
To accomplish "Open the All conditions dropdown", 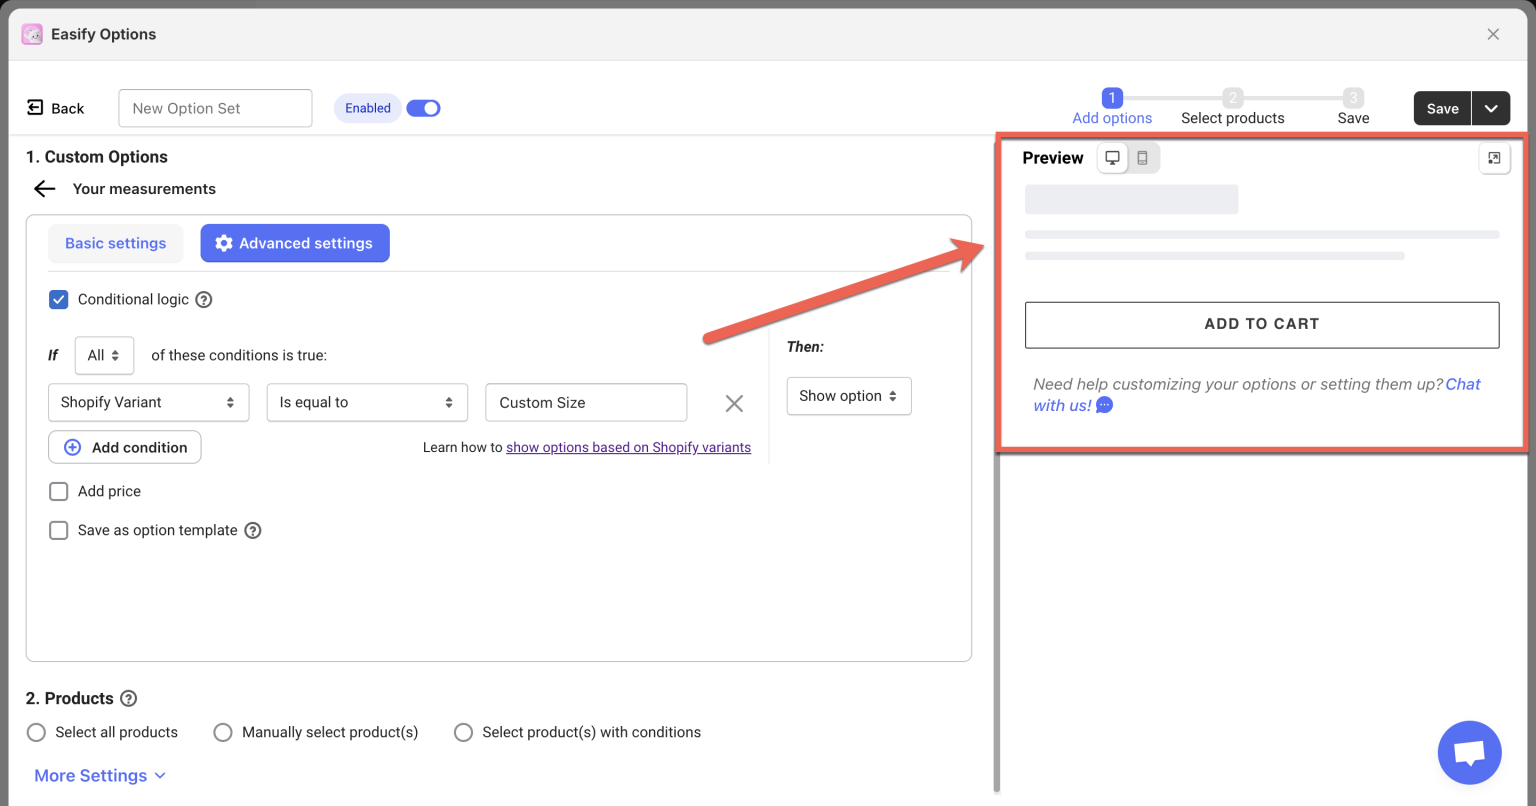I will coord(104,355).
